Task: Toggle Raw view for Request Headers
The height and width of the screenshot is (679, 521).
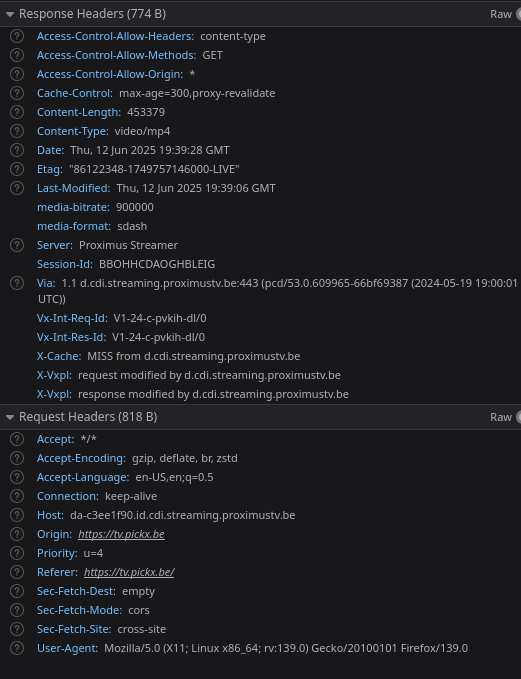Action: (505, 417)
